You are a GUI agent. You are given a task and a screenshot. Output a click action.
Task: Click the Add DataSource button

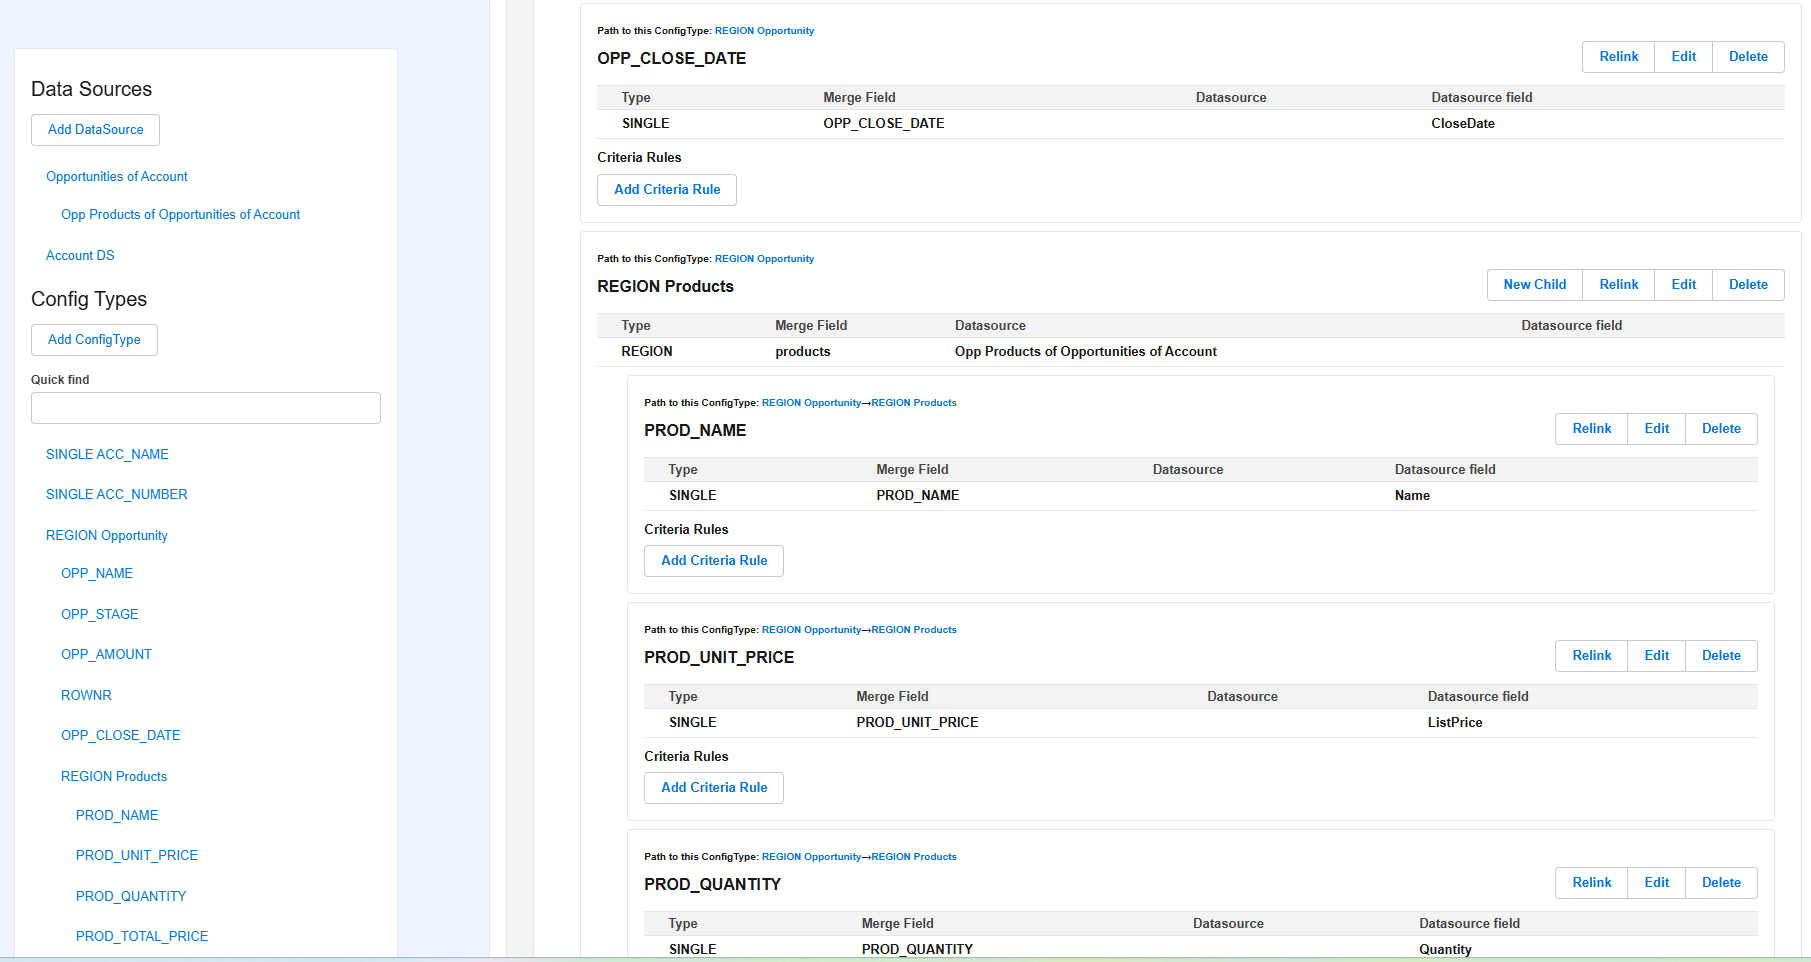pyautogui.click(x=95, y=130)
